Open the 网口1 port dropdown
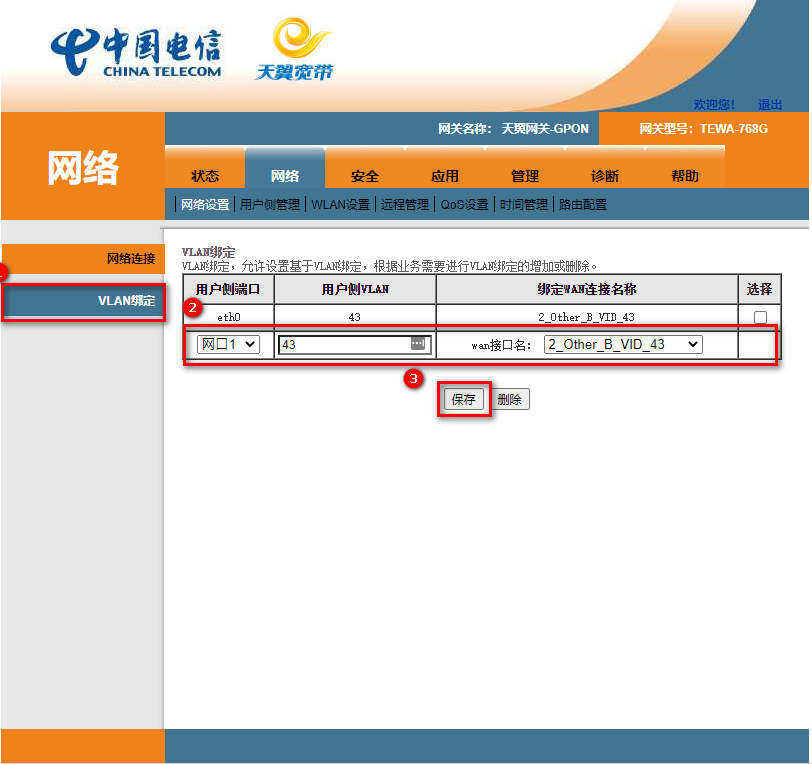Image resolution: width=812 pixels, height=764 pixels. coord(228,344)
